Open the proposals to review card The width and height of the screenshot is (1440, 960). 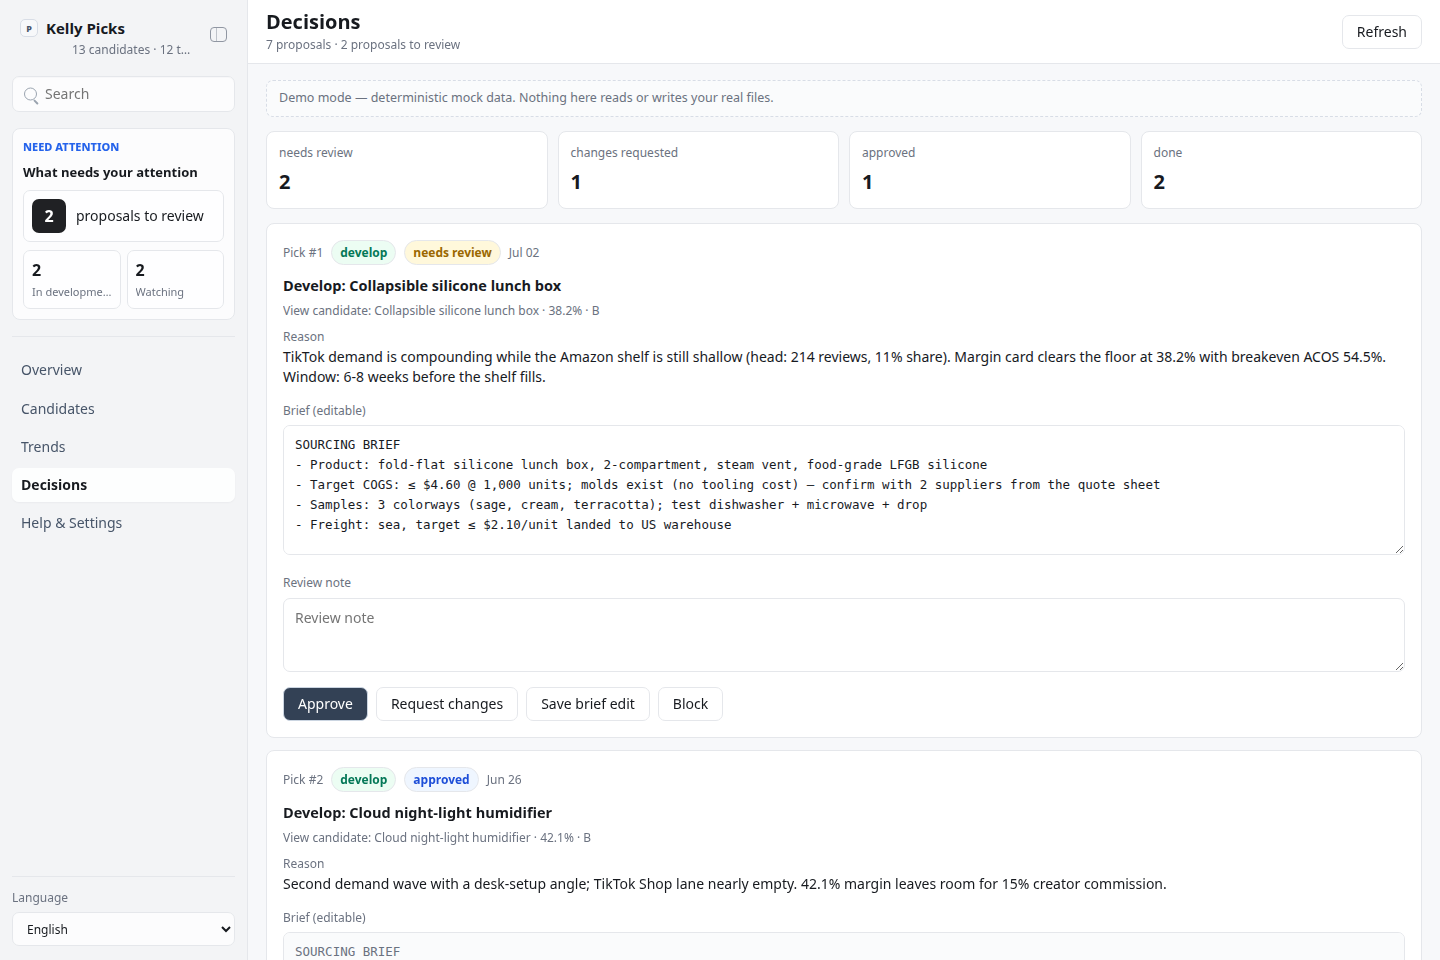[x=123, y=216]
